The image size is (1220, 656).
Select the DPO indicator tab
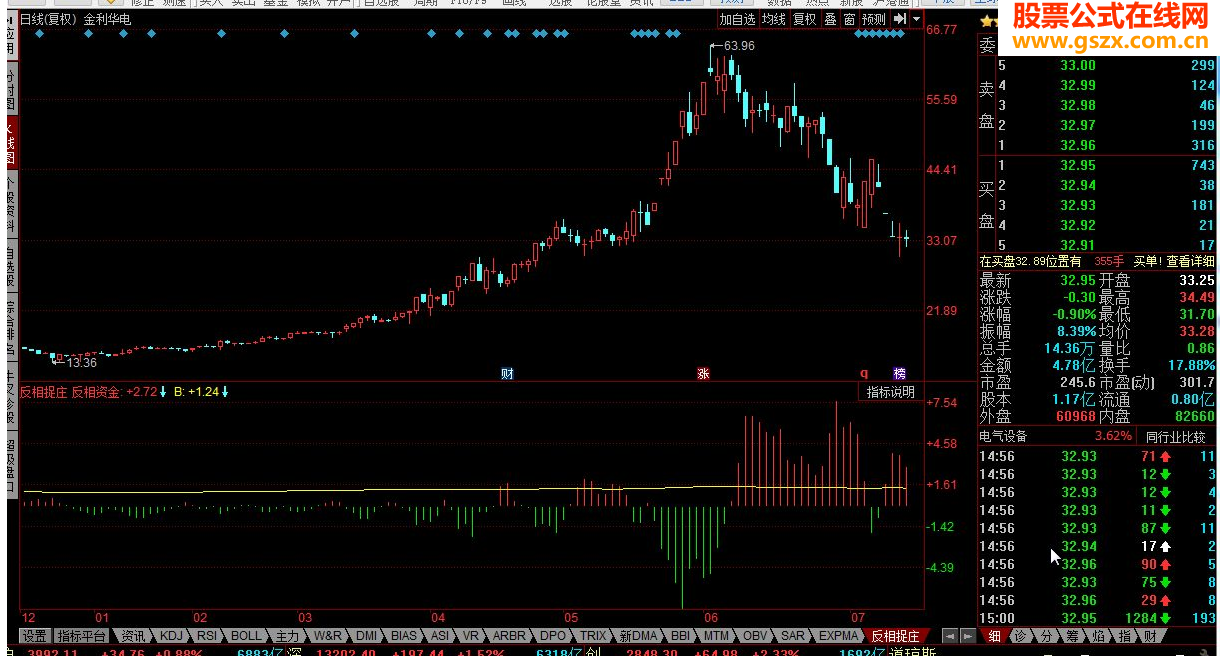pyautogui.click(x=553, y=636)
